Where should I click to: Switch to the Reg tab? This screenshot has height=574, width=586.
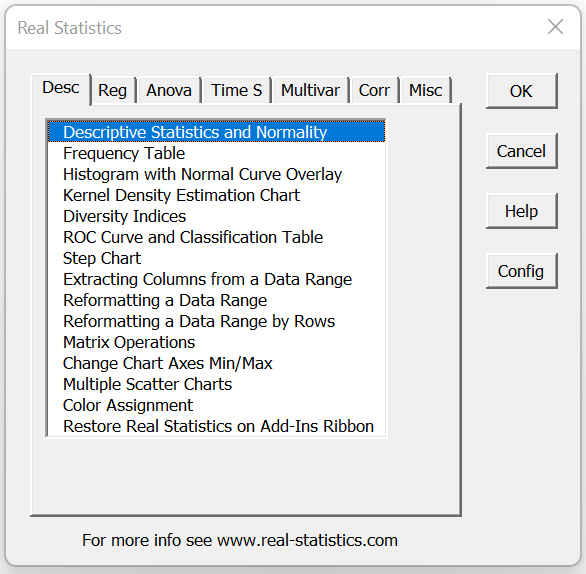(x=113, y=90)
